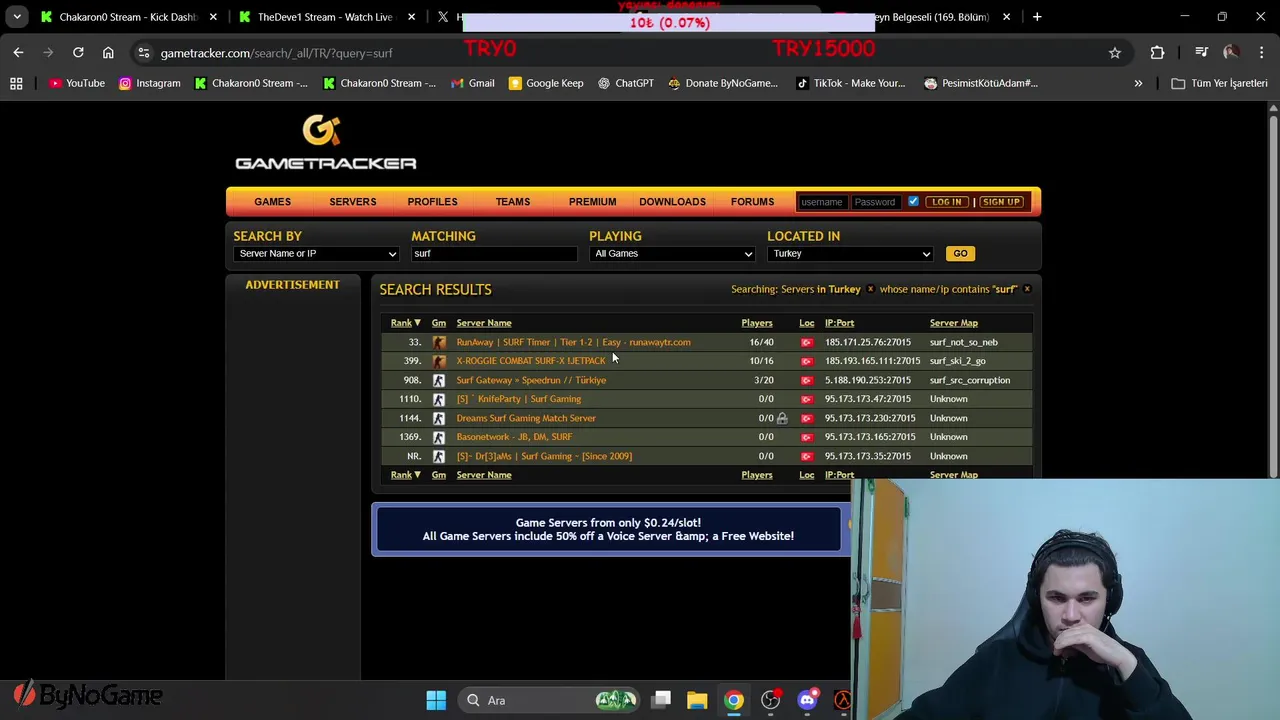Click the game icon in Surf Gateway row
This screenshot has width=1280, height=720.
439,380
